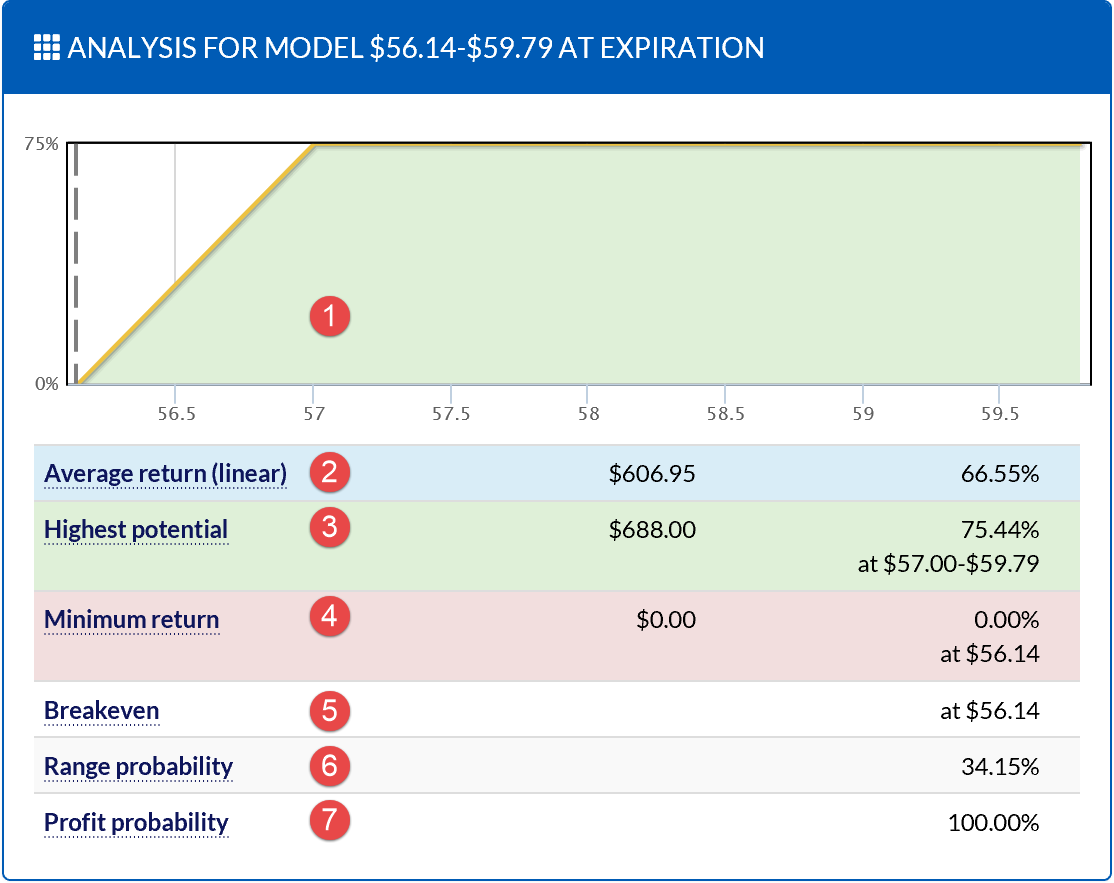Viewport: 1114px width, 883px height.
Task: Open the Highest potential definition
Action: coord(135,529)
